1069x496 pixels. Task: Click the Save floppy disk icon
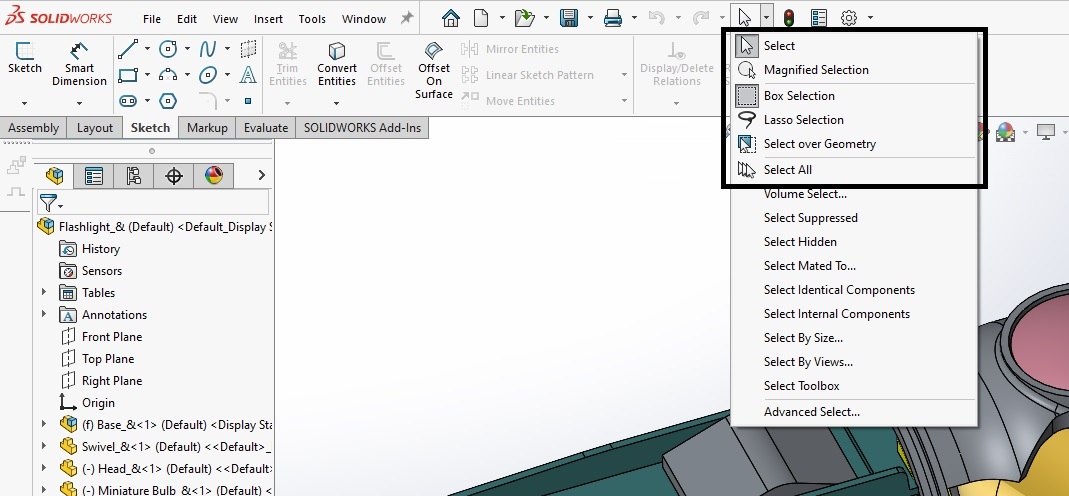coord(569,18)
